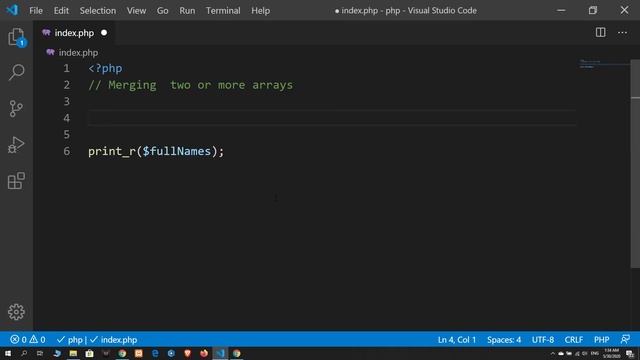Click line number 2 in gutter
The width and height of the screenshot is (640, 360).
(67, 85)
